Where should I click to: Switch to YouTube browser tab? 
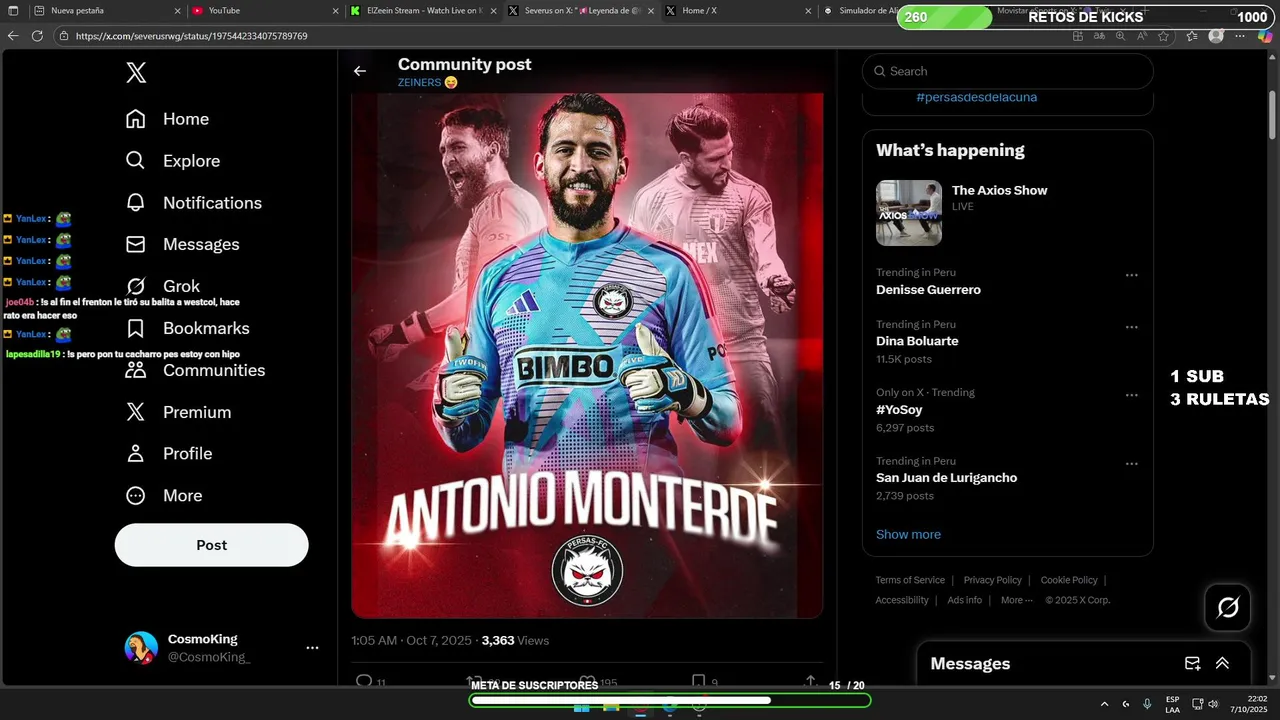pyautogui.click(x=265, y=11)
